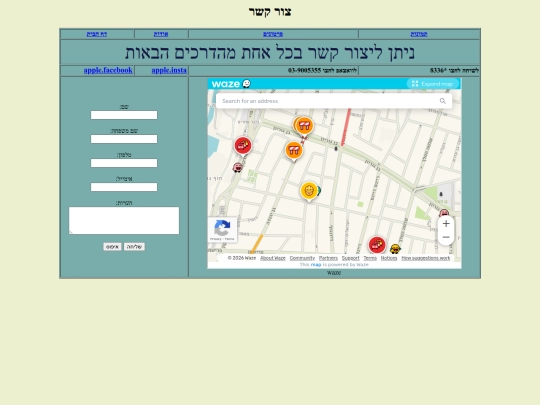
Task: Focus the שם משפחה last name field
Action: click(124, 139)
